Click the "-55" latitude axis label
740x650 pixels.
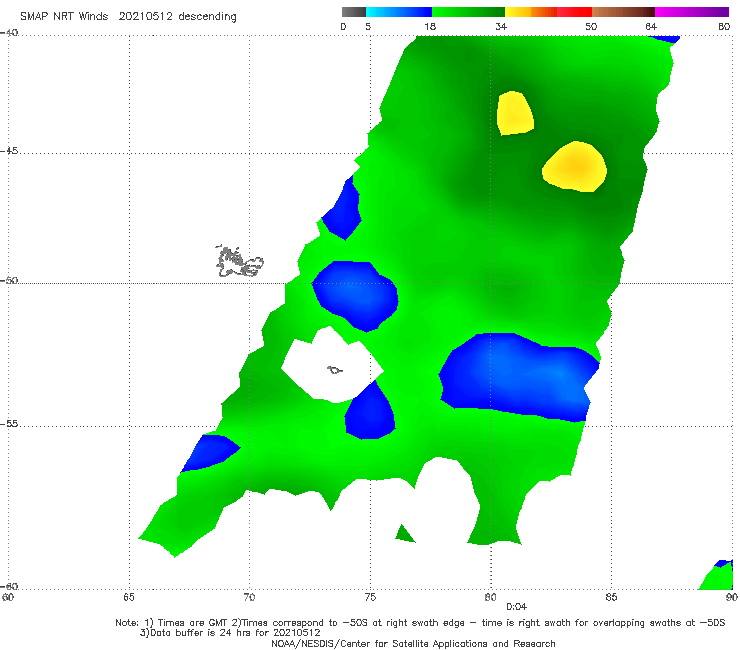(x=9, y=423)
